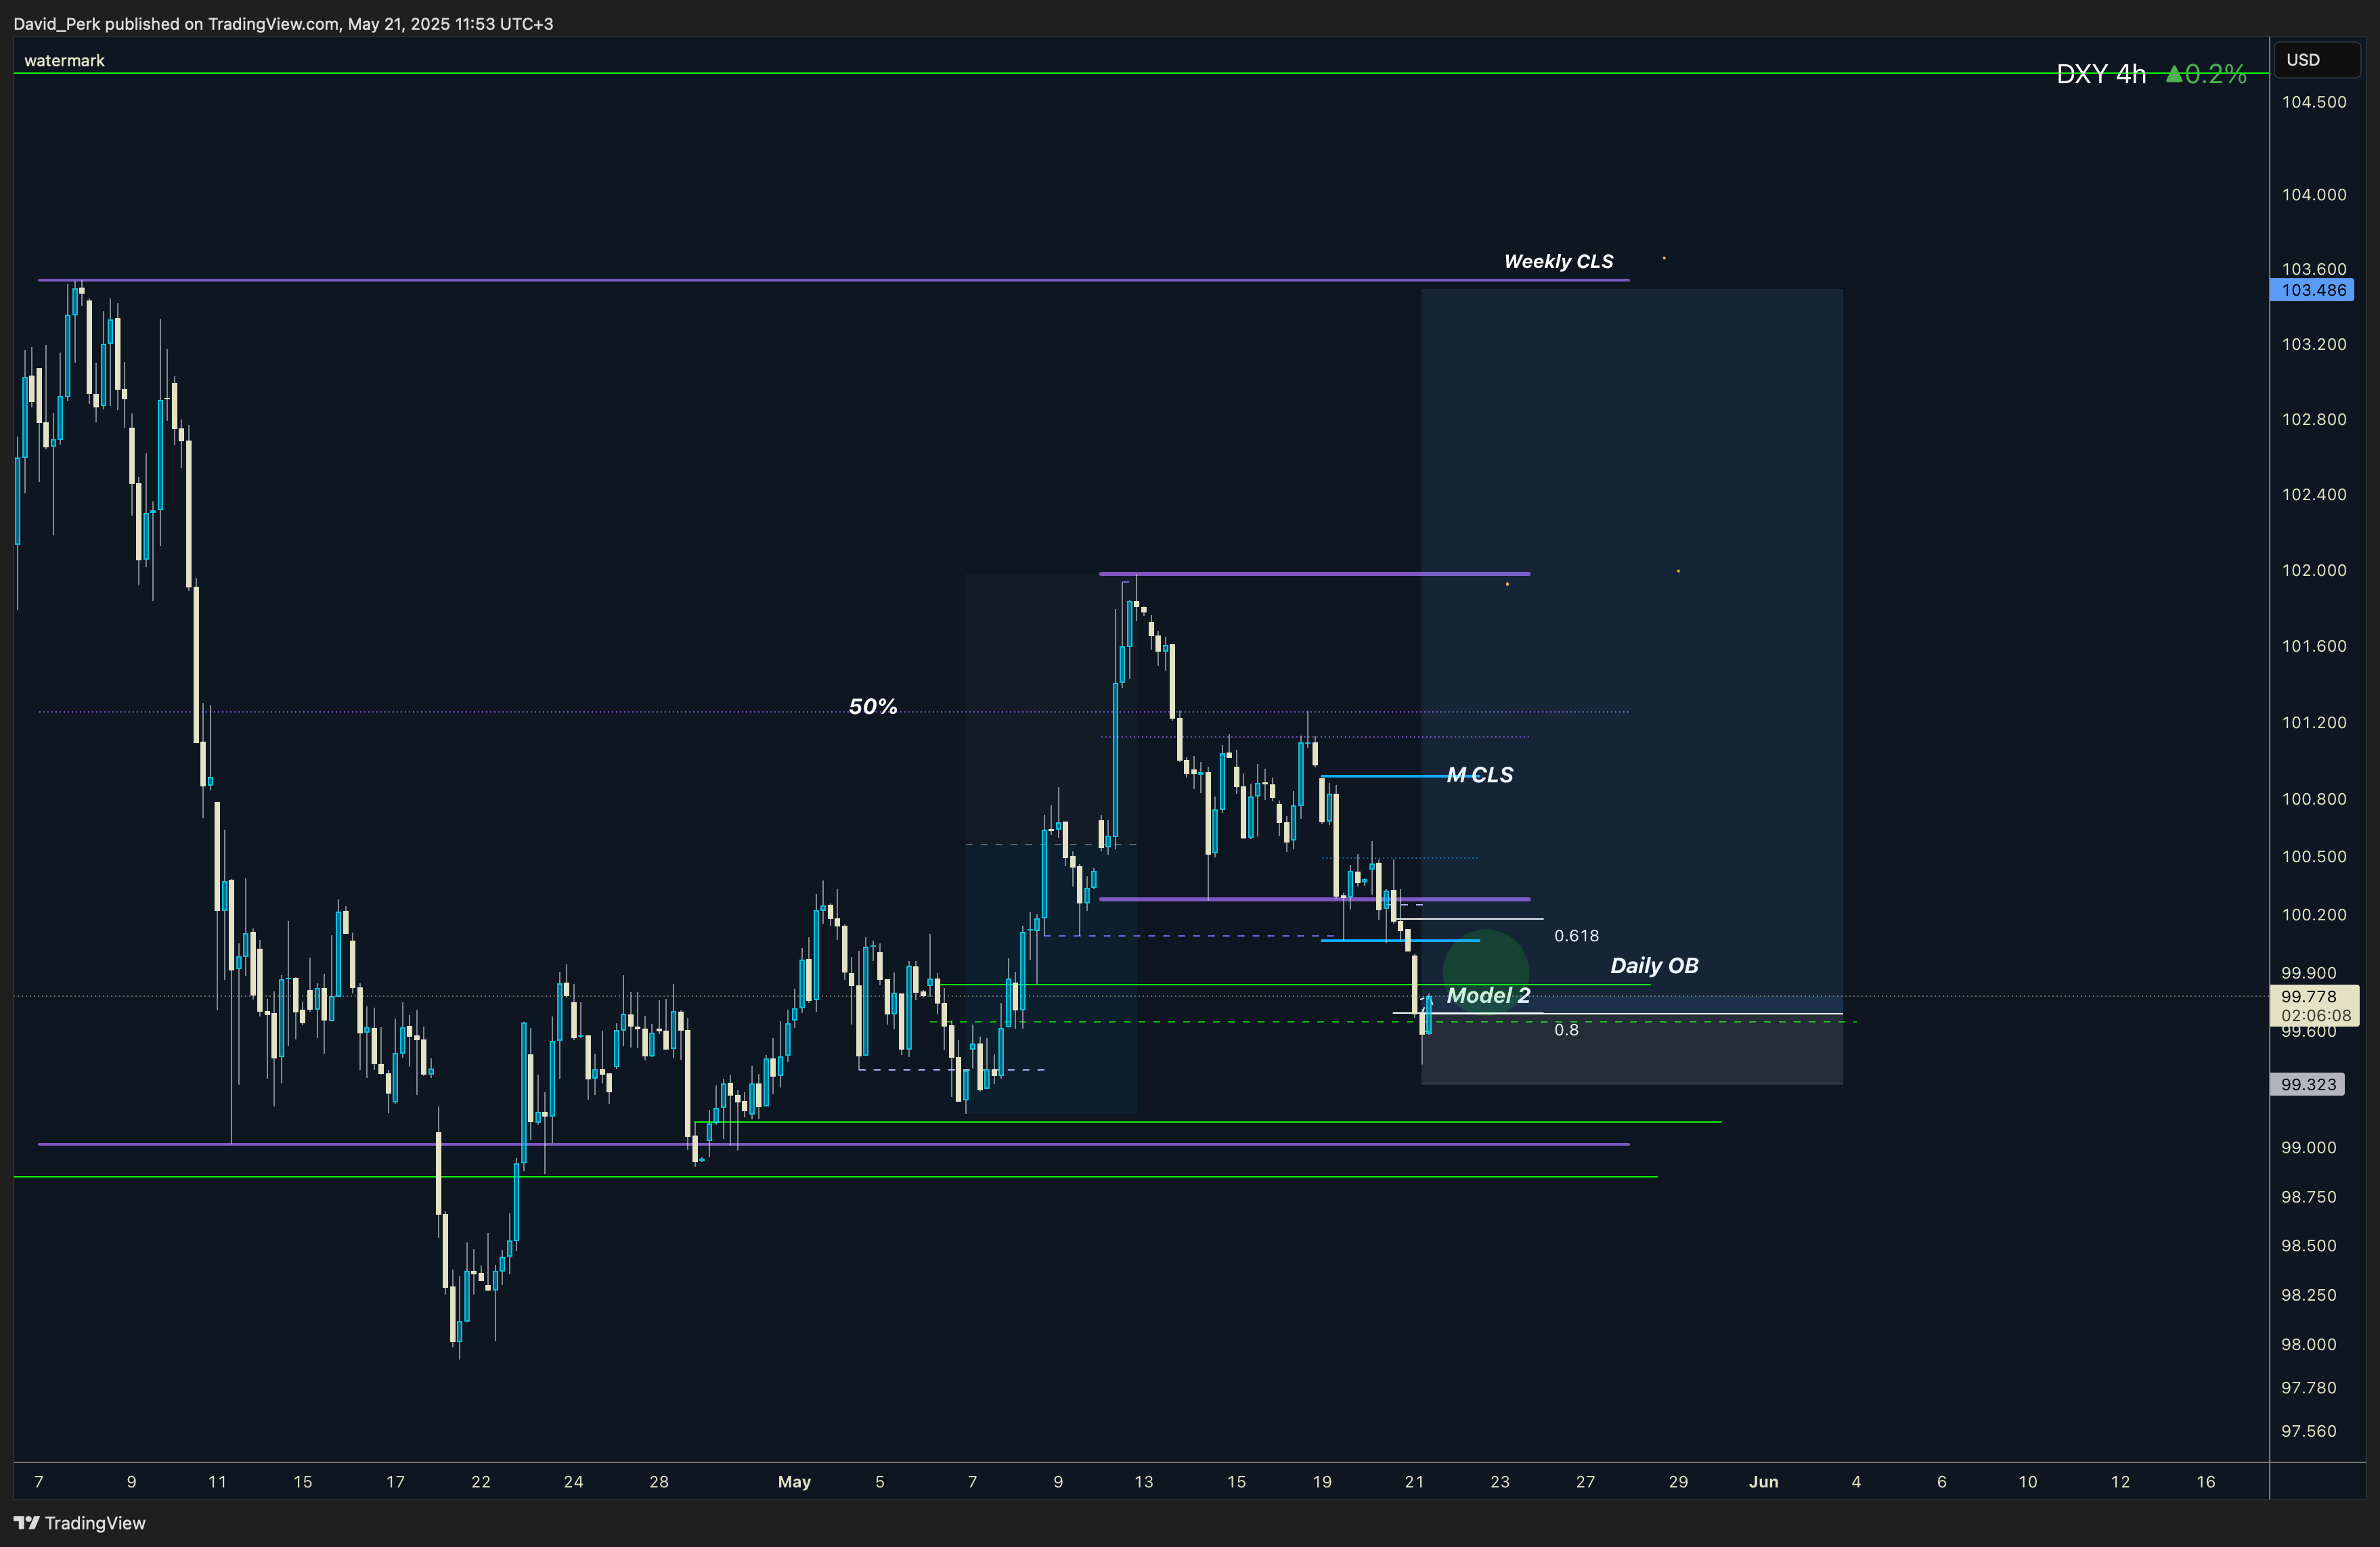
Task: Click the 97.560 price axis label
Action: click(2309, 1432)
